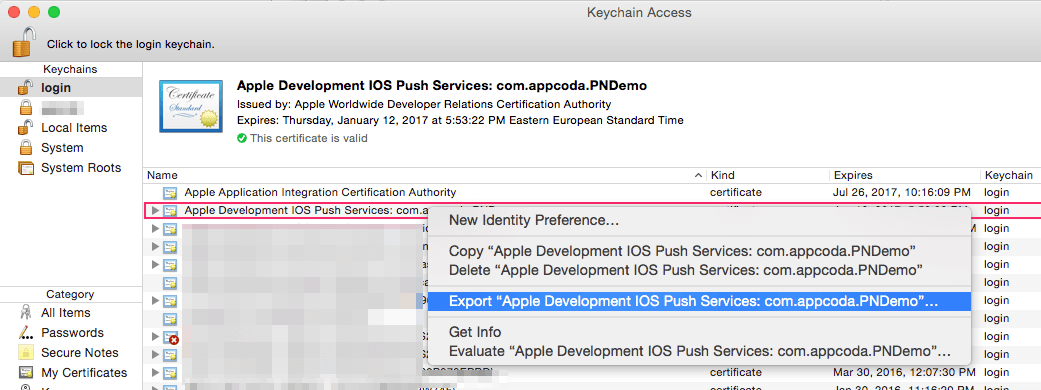Click "login" keychain cell in Apple Application Integration row

(x=997, y=193)
